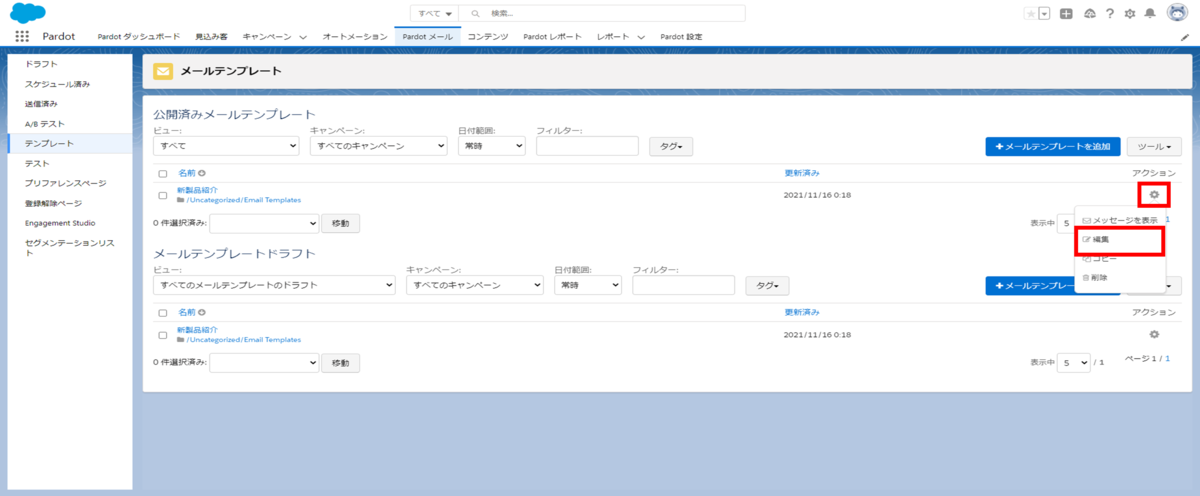This screenshot has width=1200, height=496.
Task: Tick select-all checkbox in published templates table
Action: [163, 174]
